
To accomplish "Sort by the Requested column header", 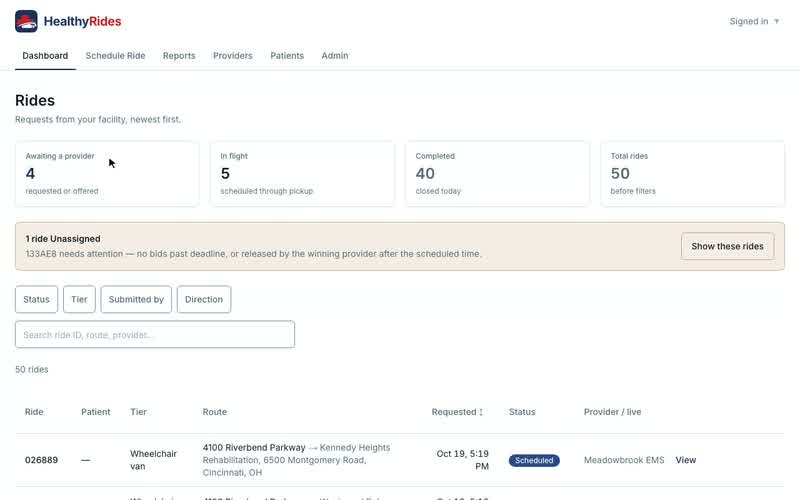I will point(457,412).
